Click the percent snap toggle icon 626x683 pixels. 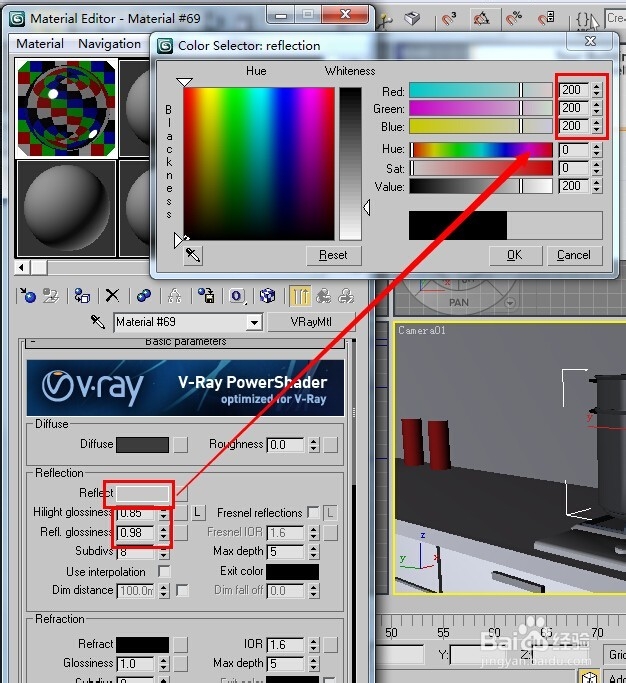tap(514, 19)
